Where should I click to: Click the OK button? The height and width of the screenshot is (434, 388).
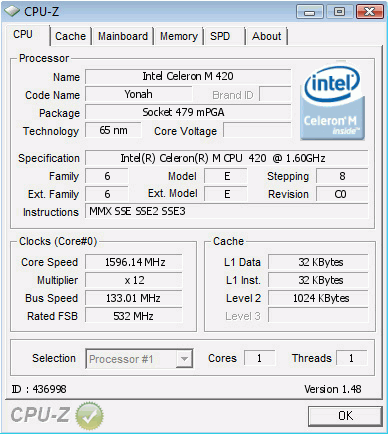coord(345,416)
